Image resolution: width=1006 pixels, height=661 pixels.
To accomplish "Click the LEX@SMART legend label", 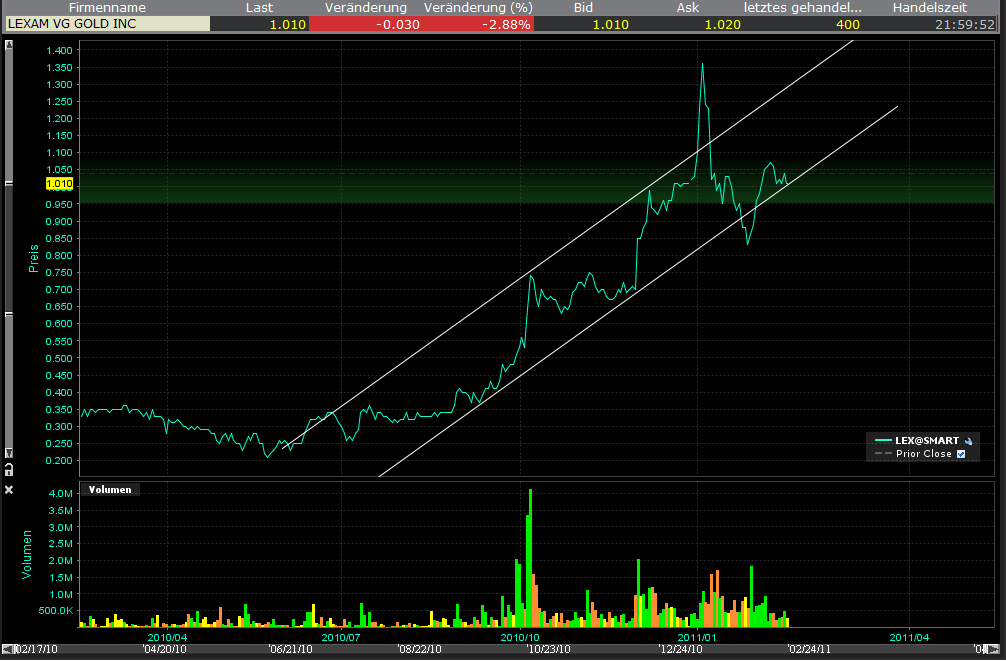I will [927, 441].
